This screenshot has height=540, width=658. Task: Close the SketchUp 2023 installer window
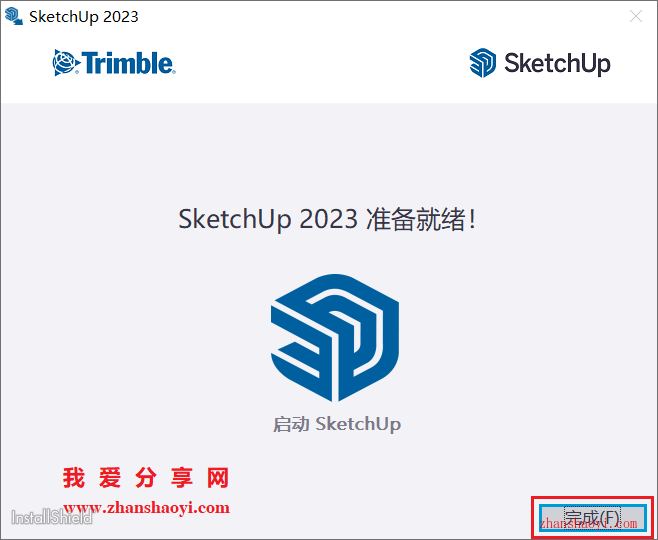tap(636, 16)
